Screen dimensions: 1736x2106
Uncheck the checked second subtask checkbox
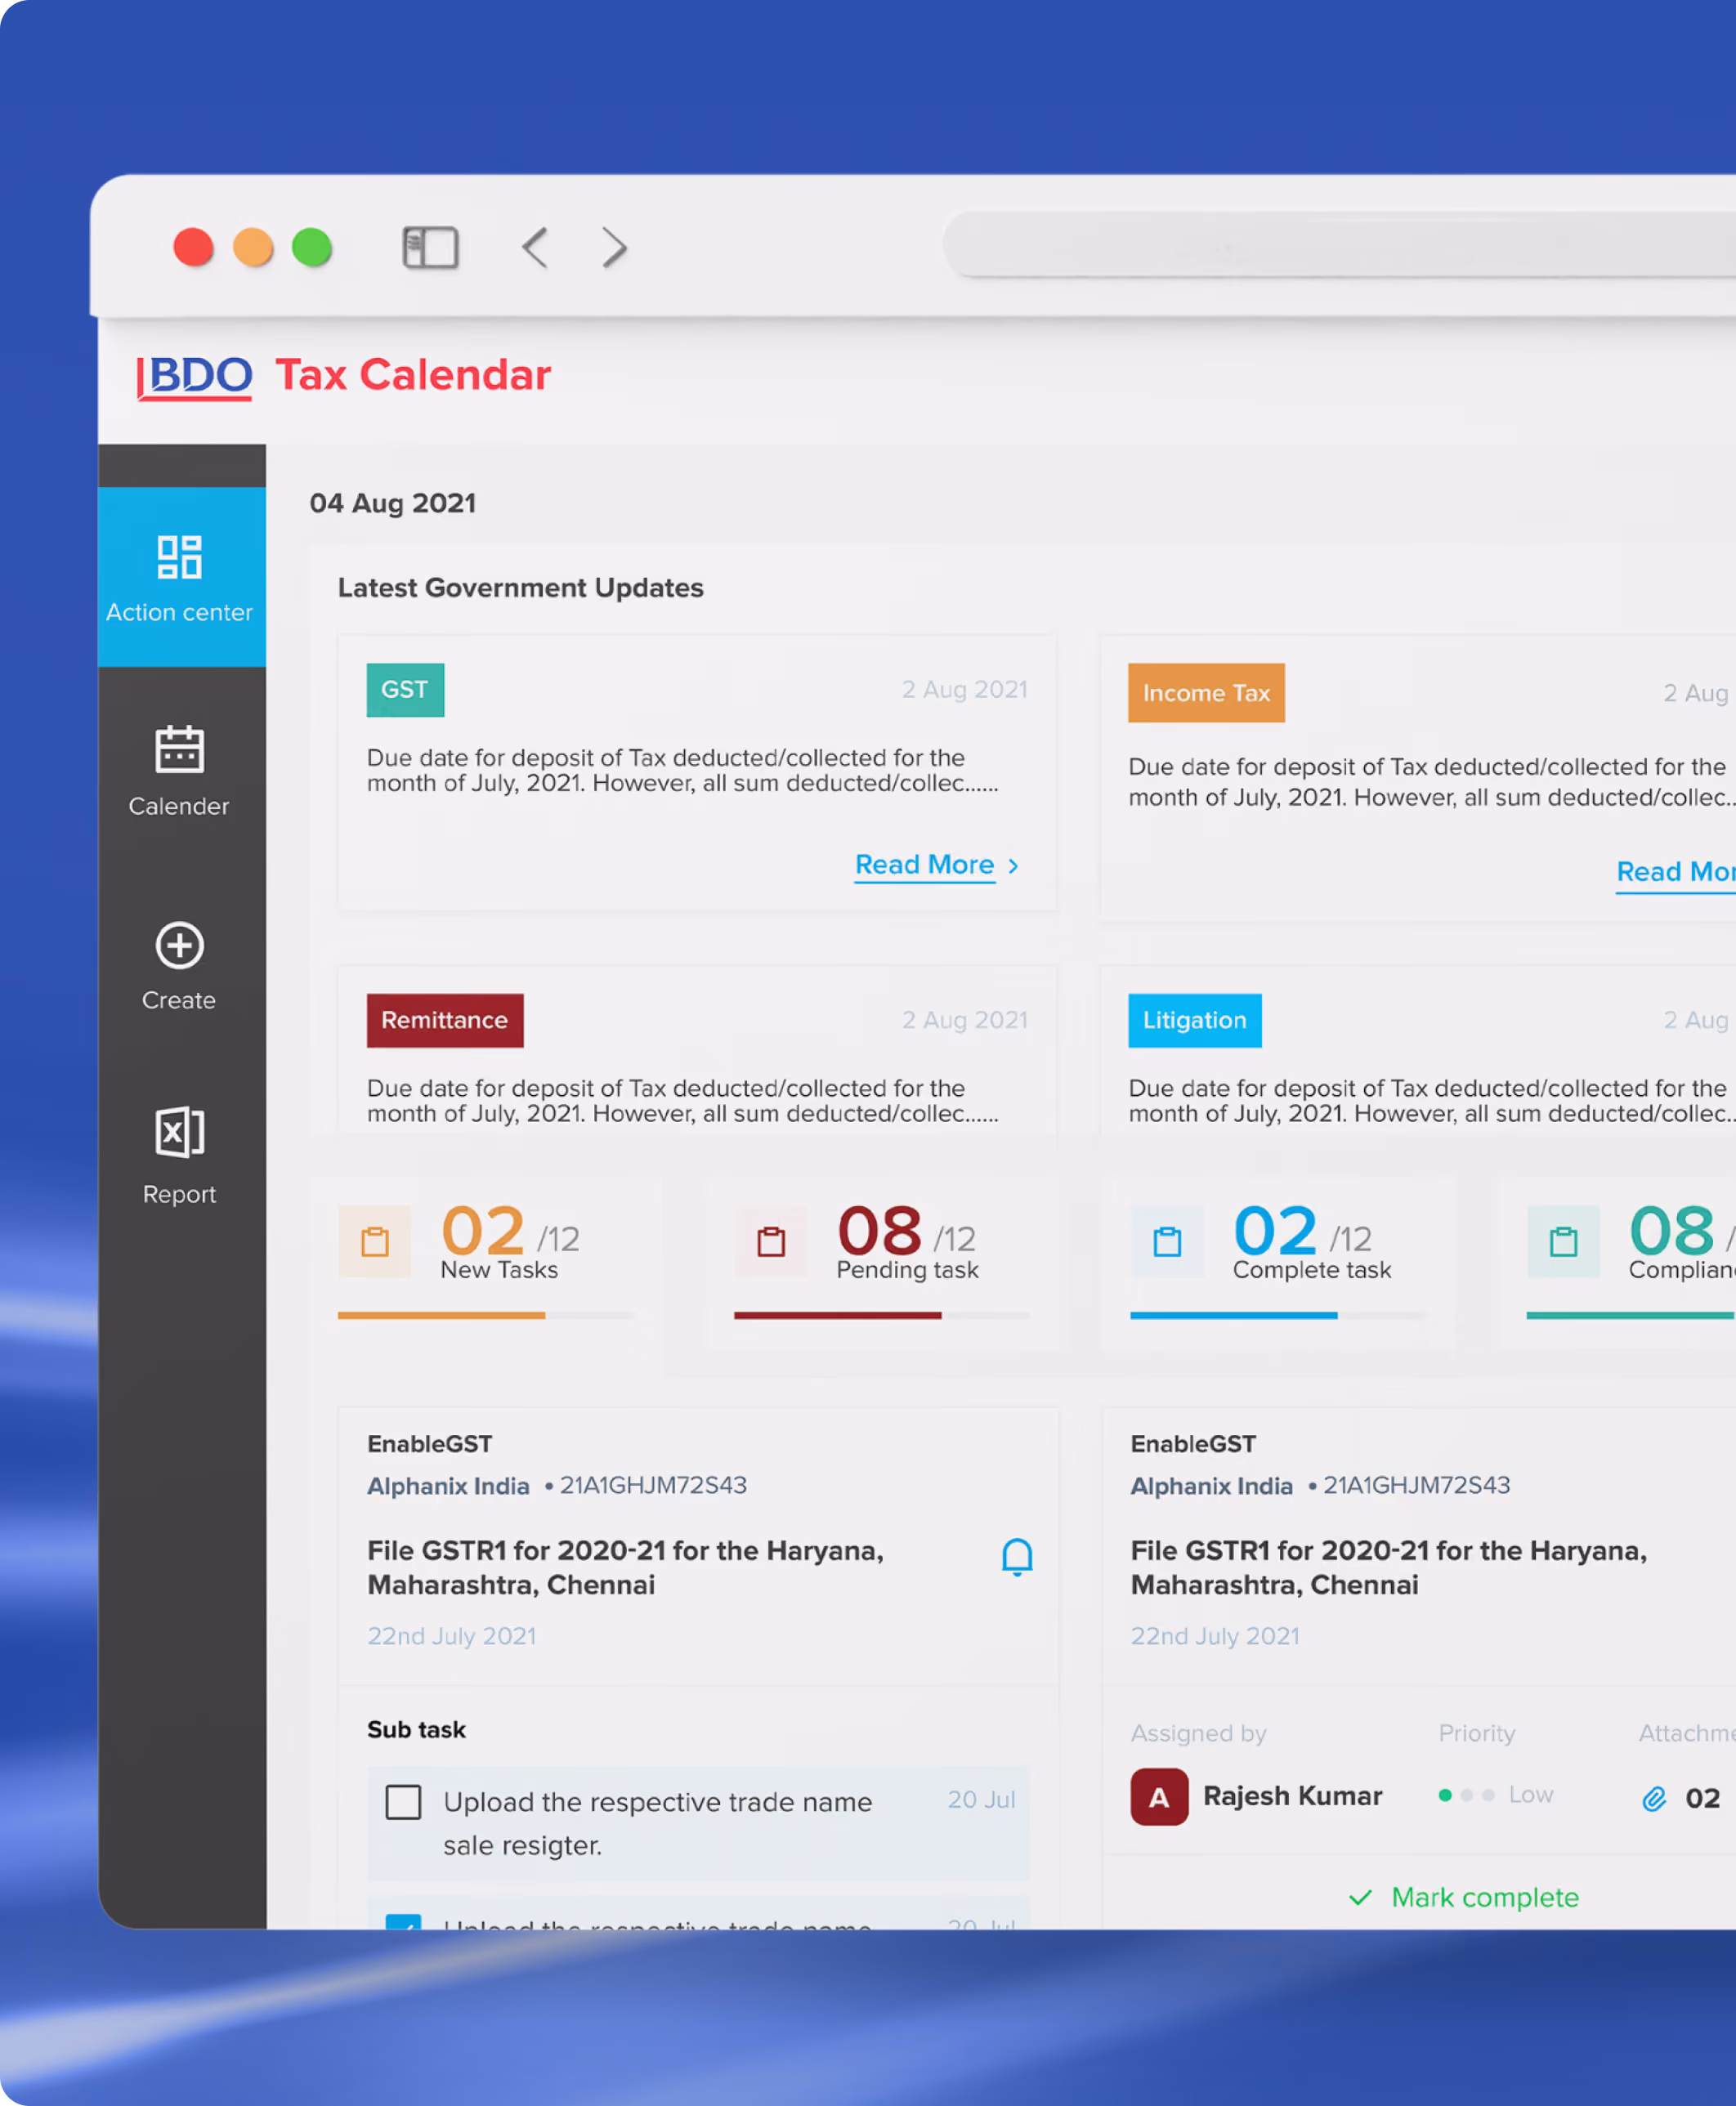point(403,1921)
